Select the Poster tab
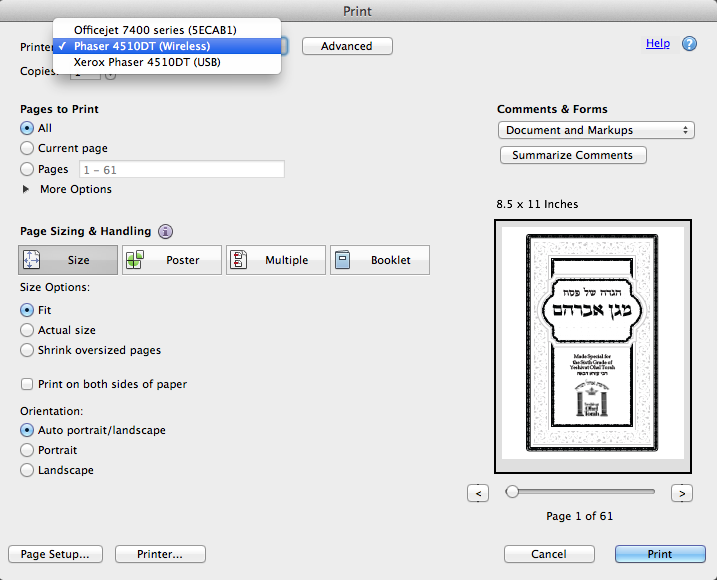The width and height of the screenshot is (717, 580). point(172,260)
